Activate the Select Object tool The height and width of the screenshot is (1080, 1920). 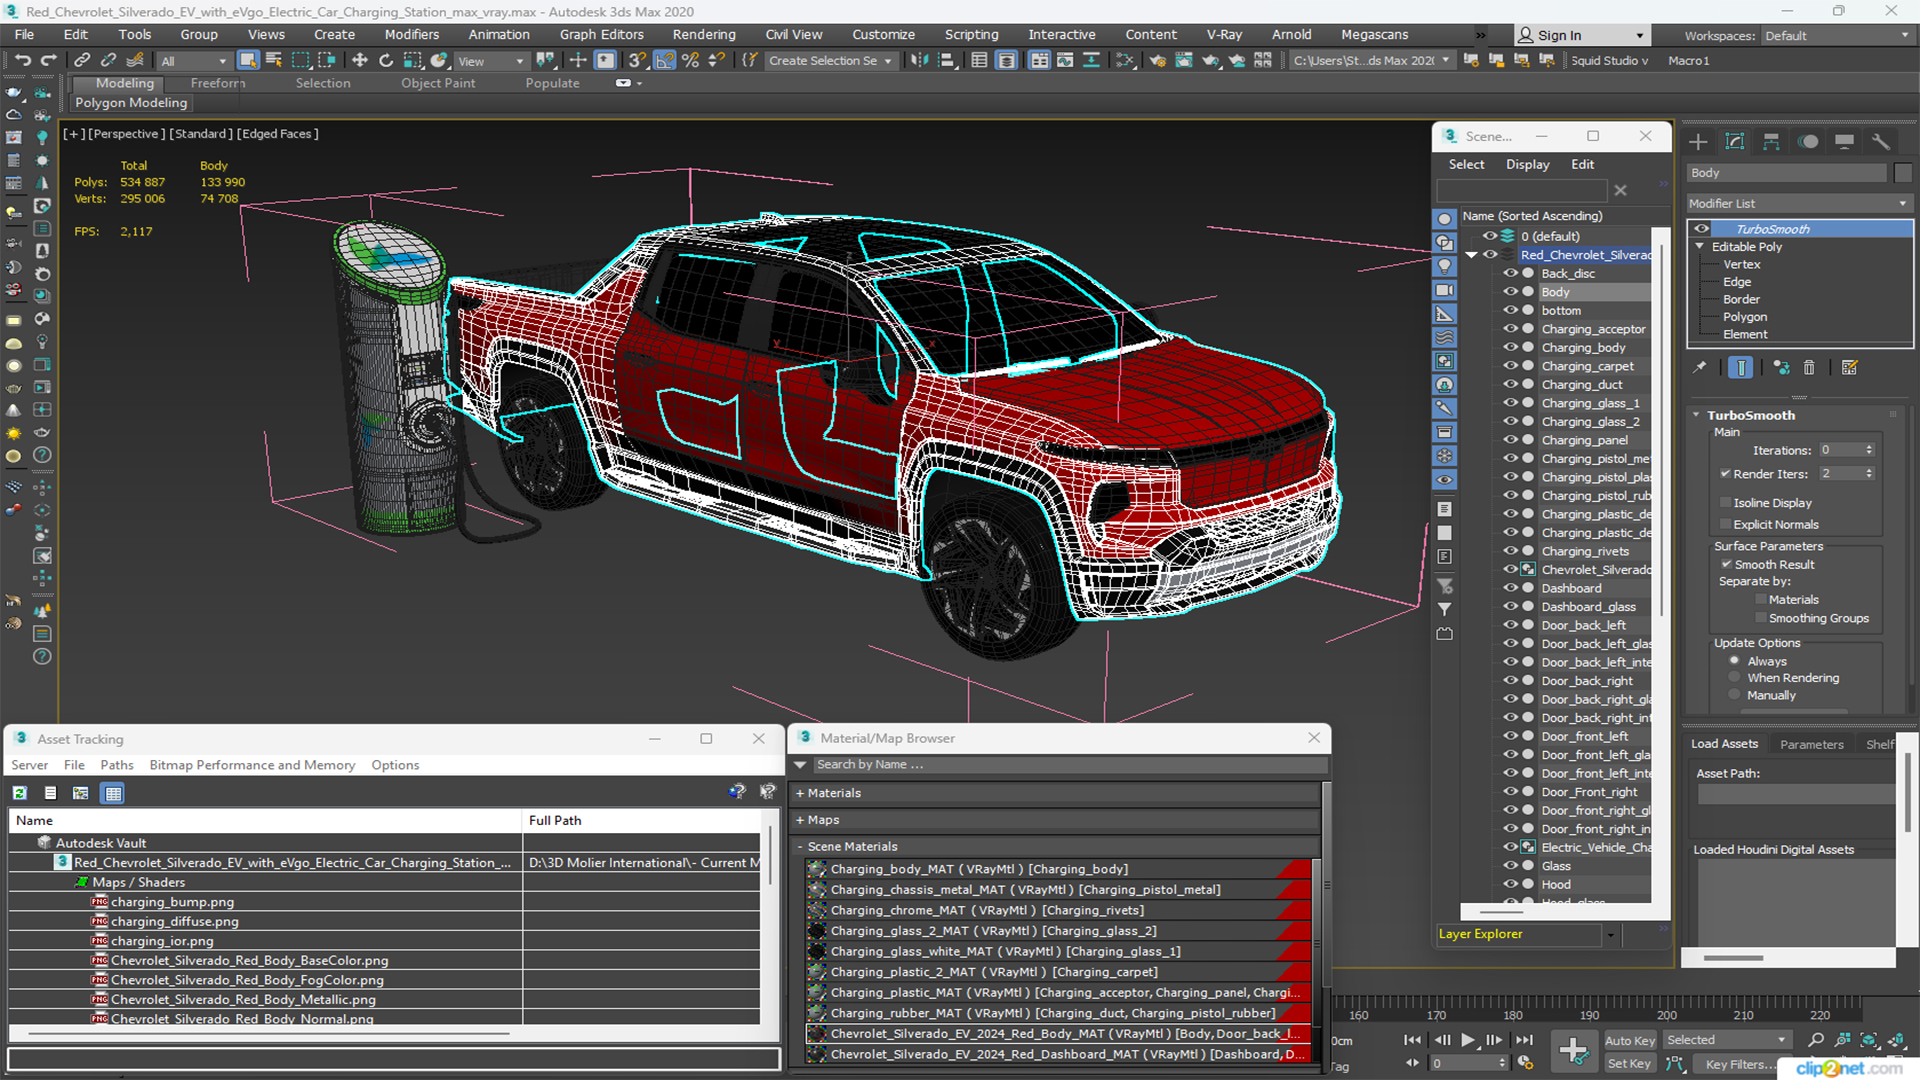pyautogui.click(x=248, y=61)
